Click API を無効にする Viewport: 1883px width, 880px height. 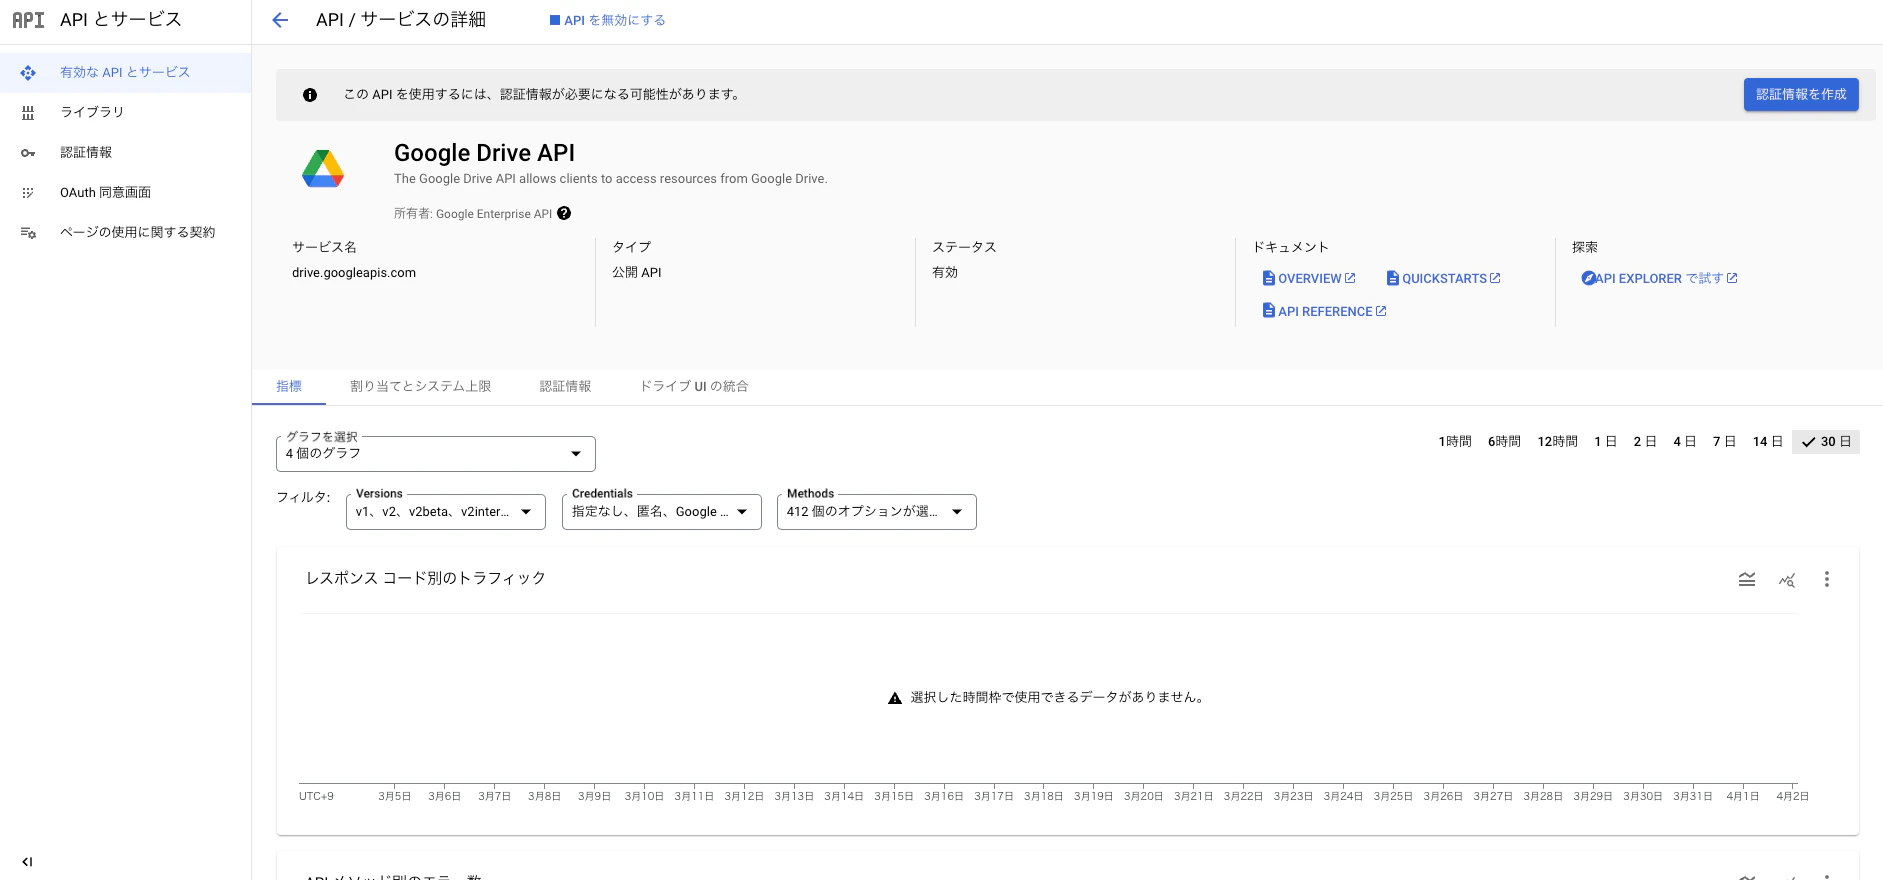[608, 20]
